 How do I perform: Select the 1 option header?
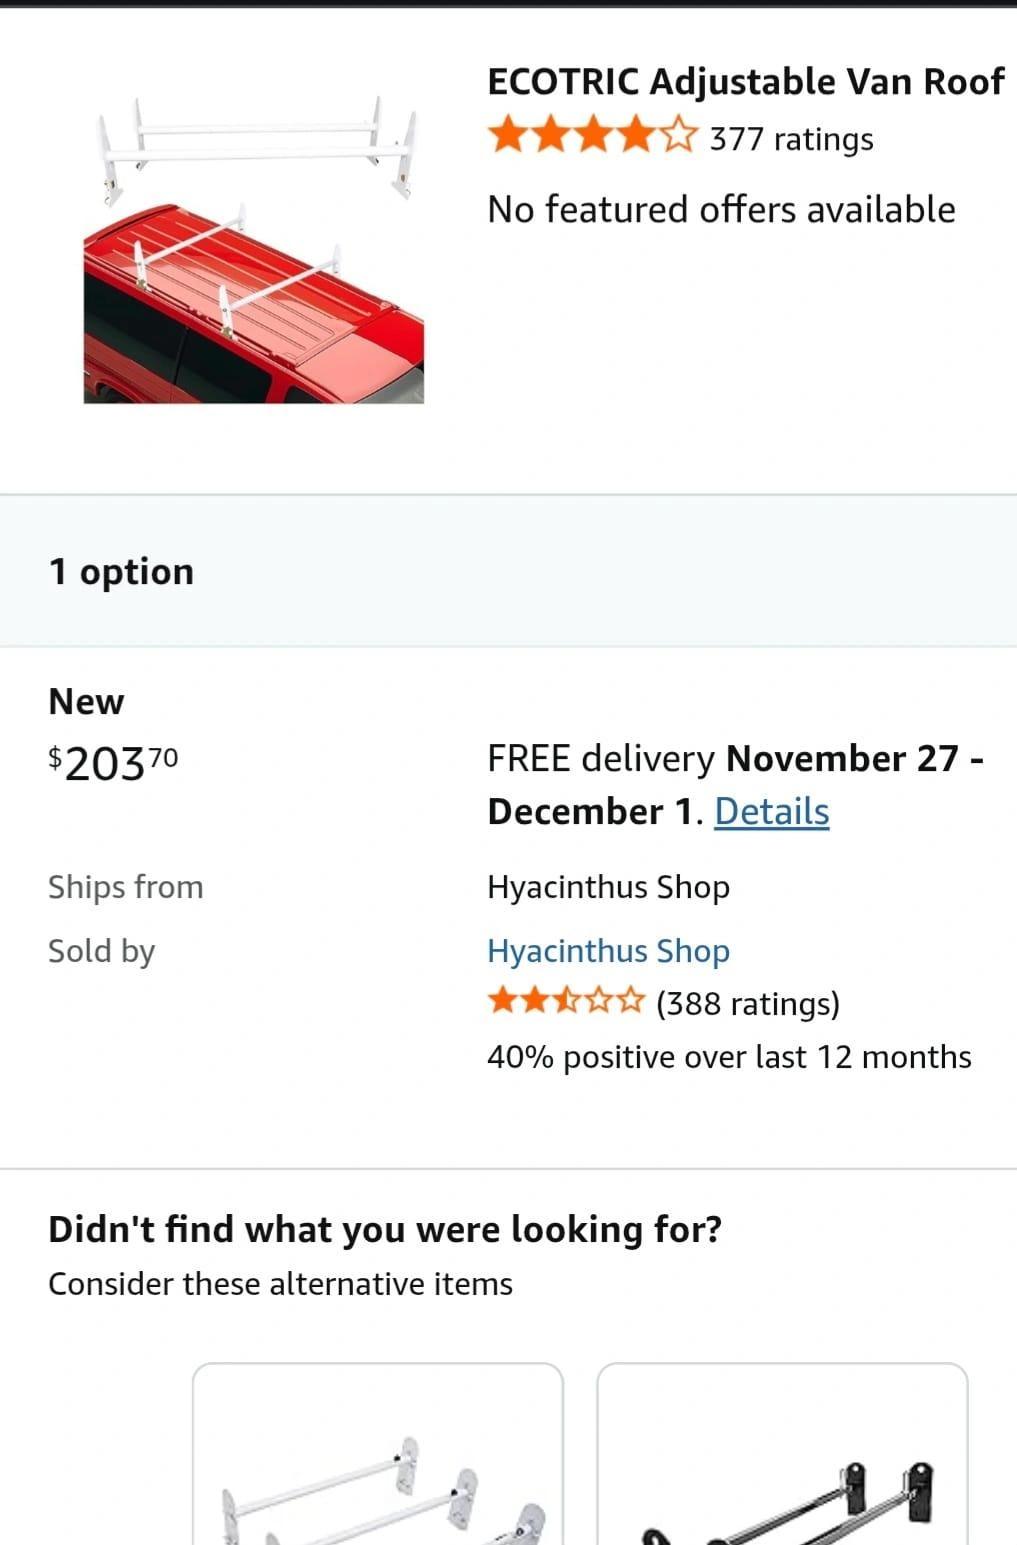121,572
